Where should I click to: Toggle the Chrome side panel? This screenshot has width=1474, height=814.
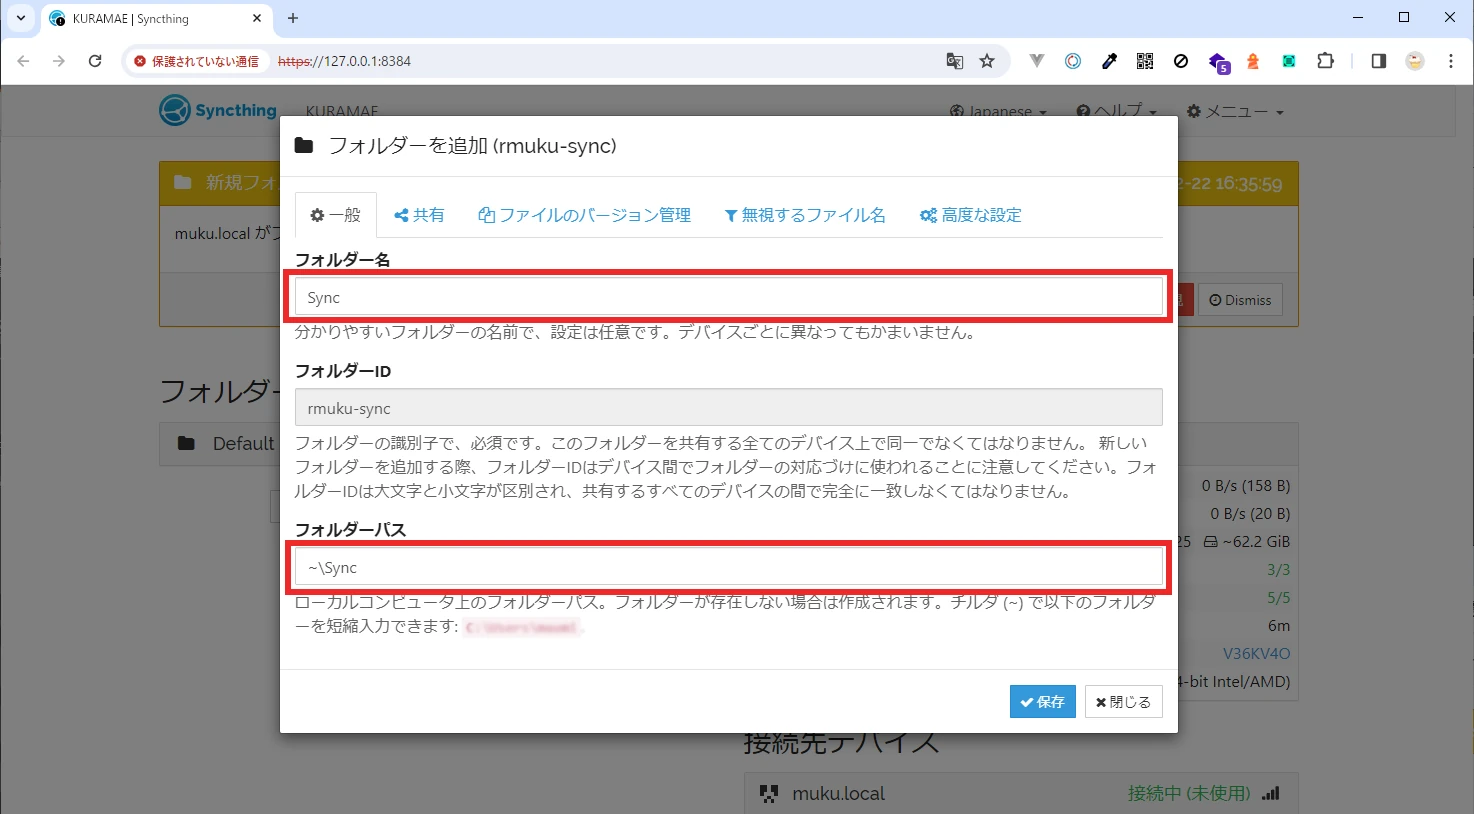coord(1379,61)
